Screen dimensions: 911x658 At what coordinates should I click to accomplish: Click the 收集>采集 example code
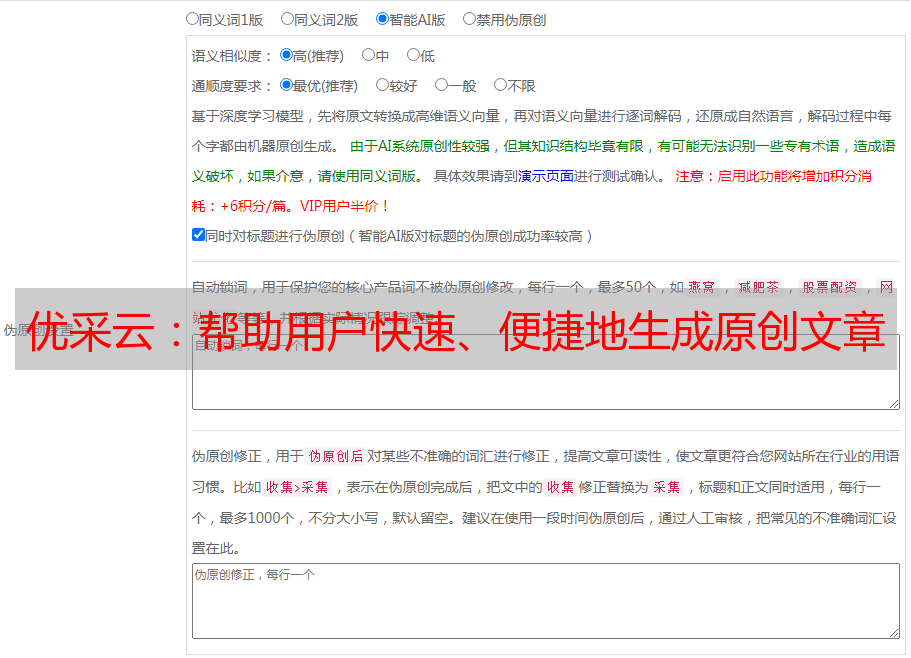click(297, 487)
